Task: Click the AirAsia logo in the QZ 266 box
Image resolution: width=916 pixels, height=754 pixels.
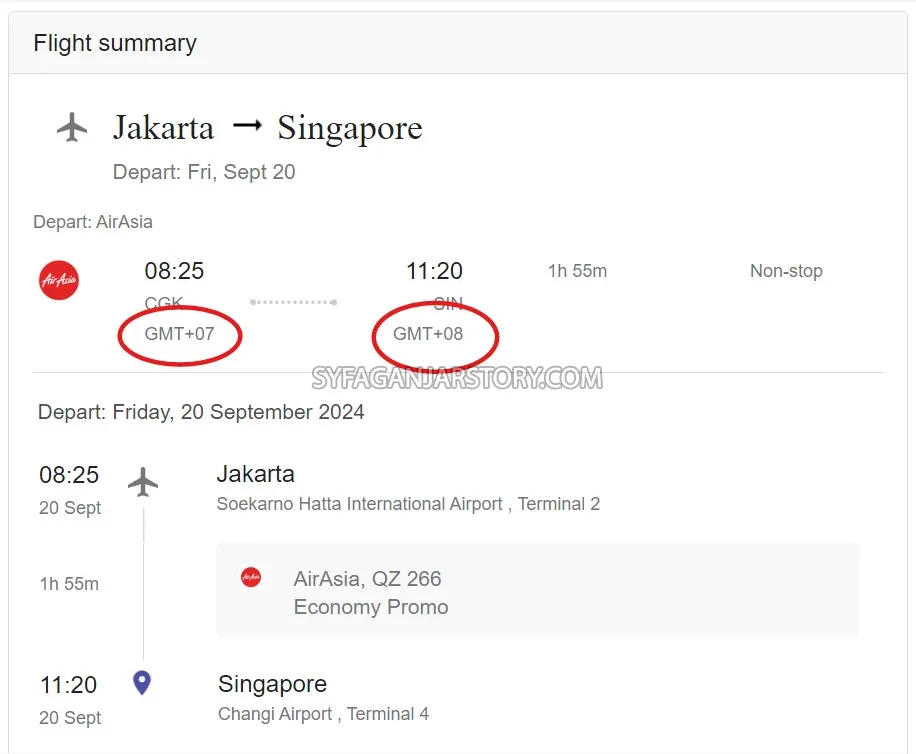Action: pyautogui.click(x=250, y=577)
